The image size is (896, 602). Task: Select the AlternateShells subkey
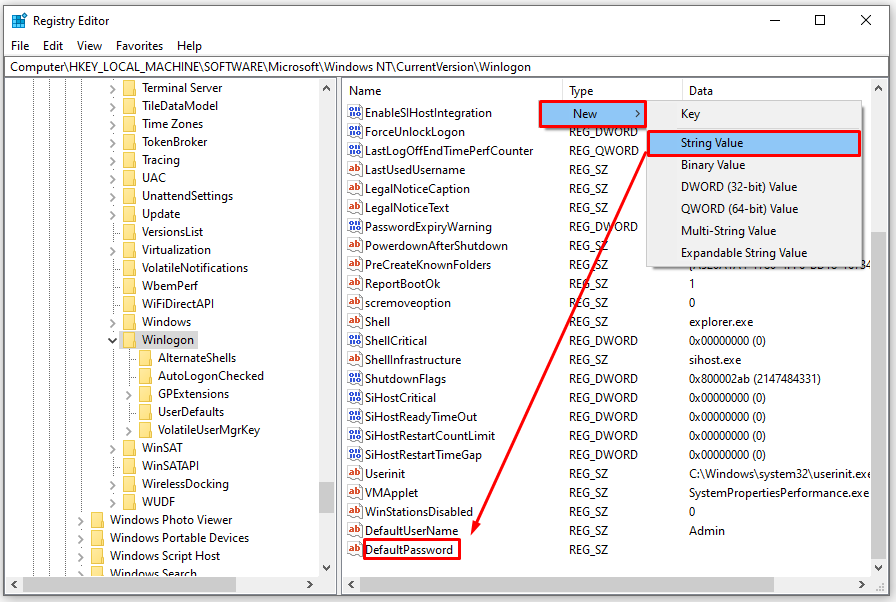197,358
